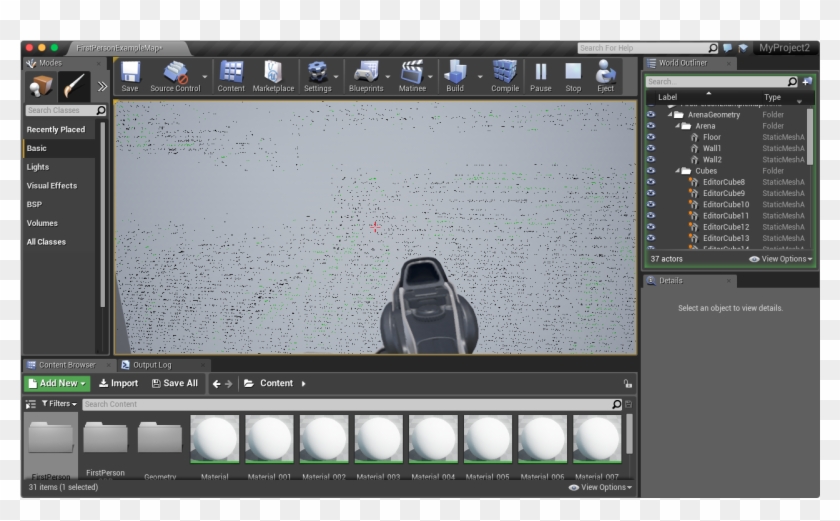Screen dimensions: 840x521
Task: Click the Source Control toolbar icon
Action: 175,76
